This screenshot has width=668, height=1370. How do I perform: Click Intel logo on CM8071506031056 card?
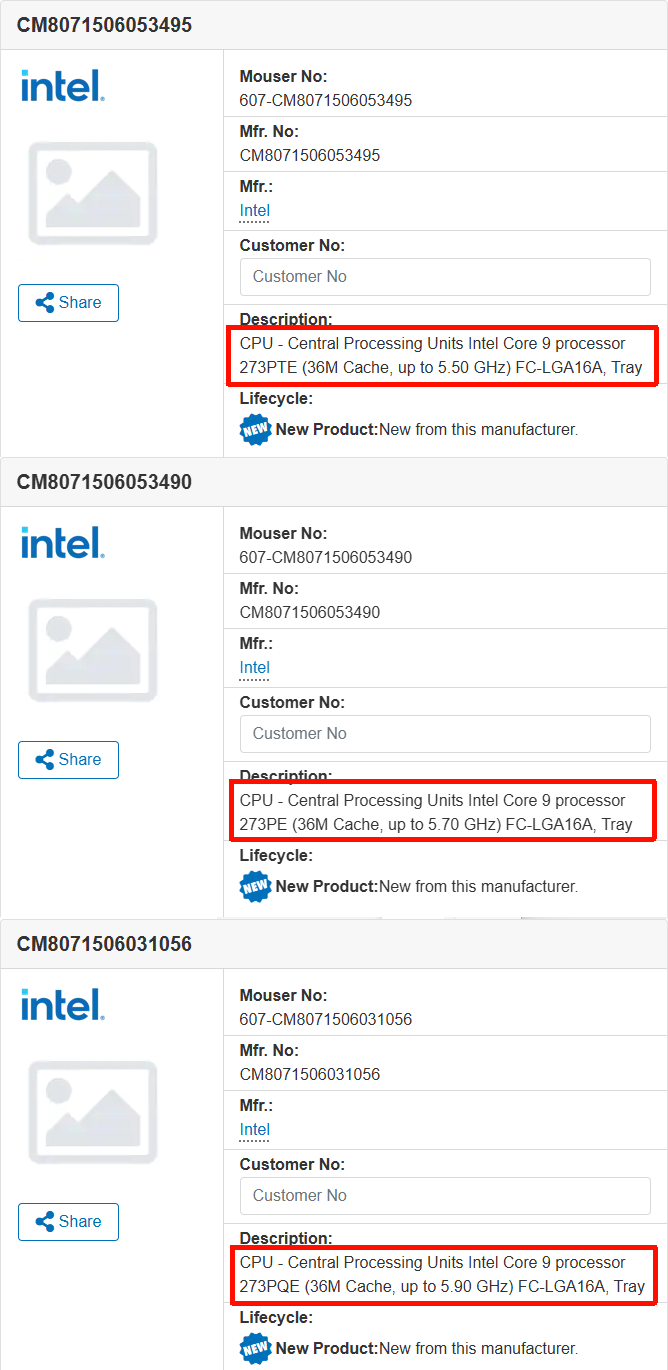click(62, 1005)
